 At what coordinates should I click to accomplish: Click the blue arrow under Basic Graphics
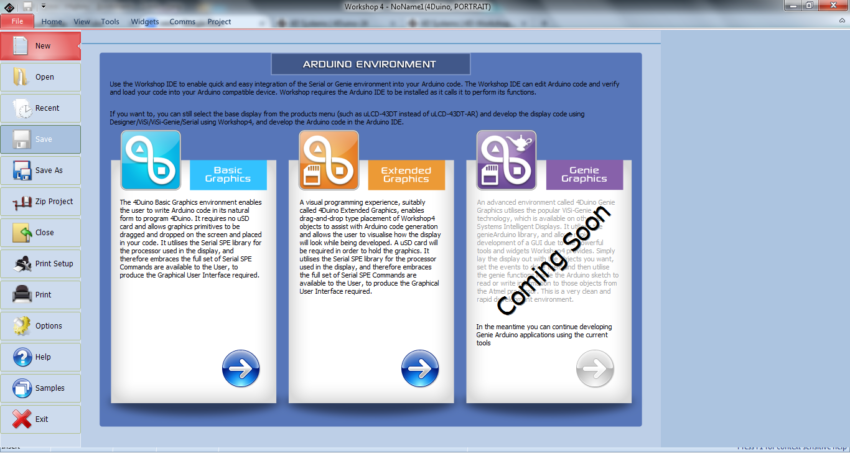(x=240, y=369)
